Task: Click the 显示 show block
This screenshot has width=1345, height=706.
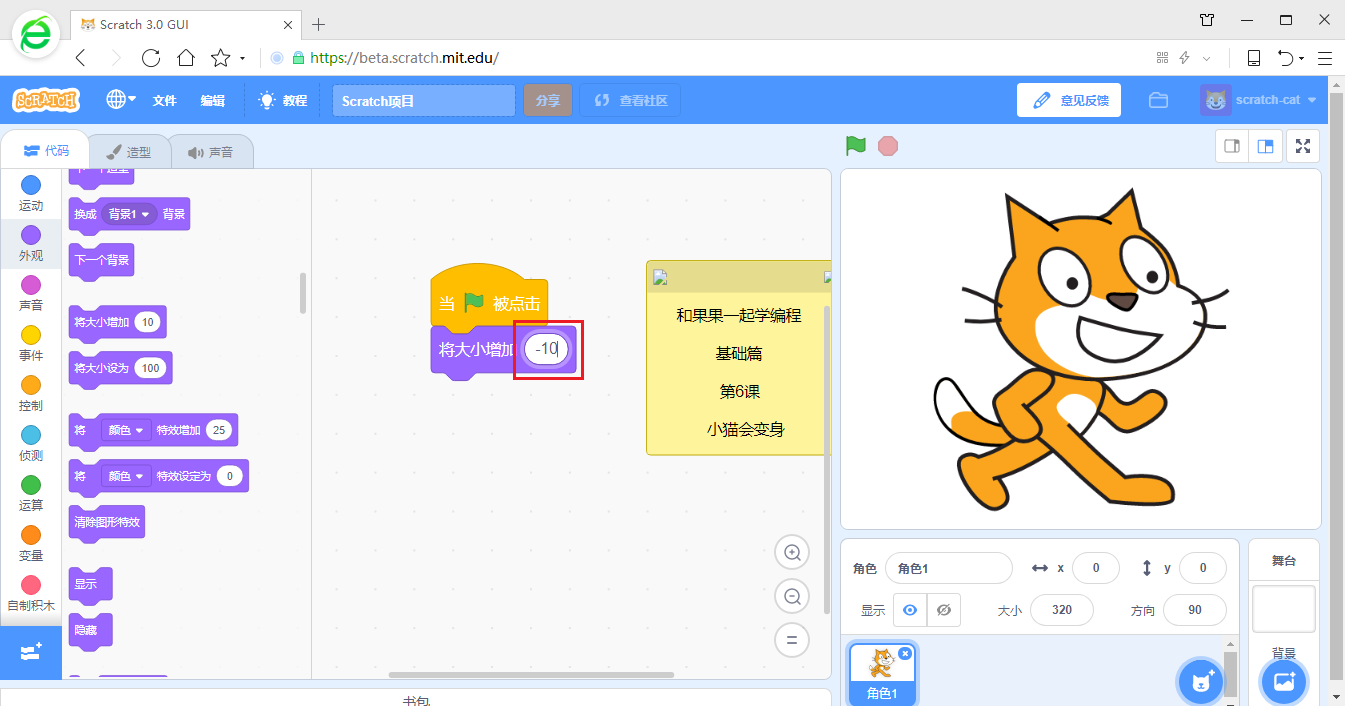Action: [90, 585]
